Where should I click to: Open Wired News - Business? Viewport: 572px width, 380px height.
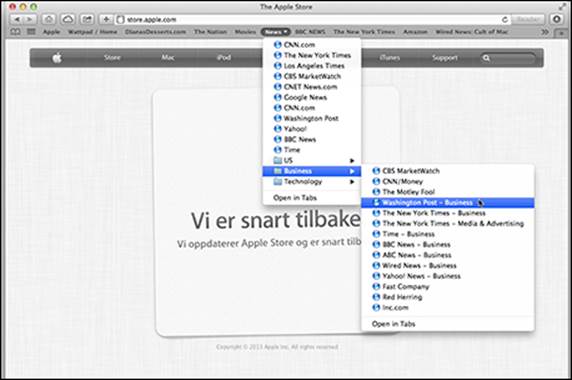point(448,266)
